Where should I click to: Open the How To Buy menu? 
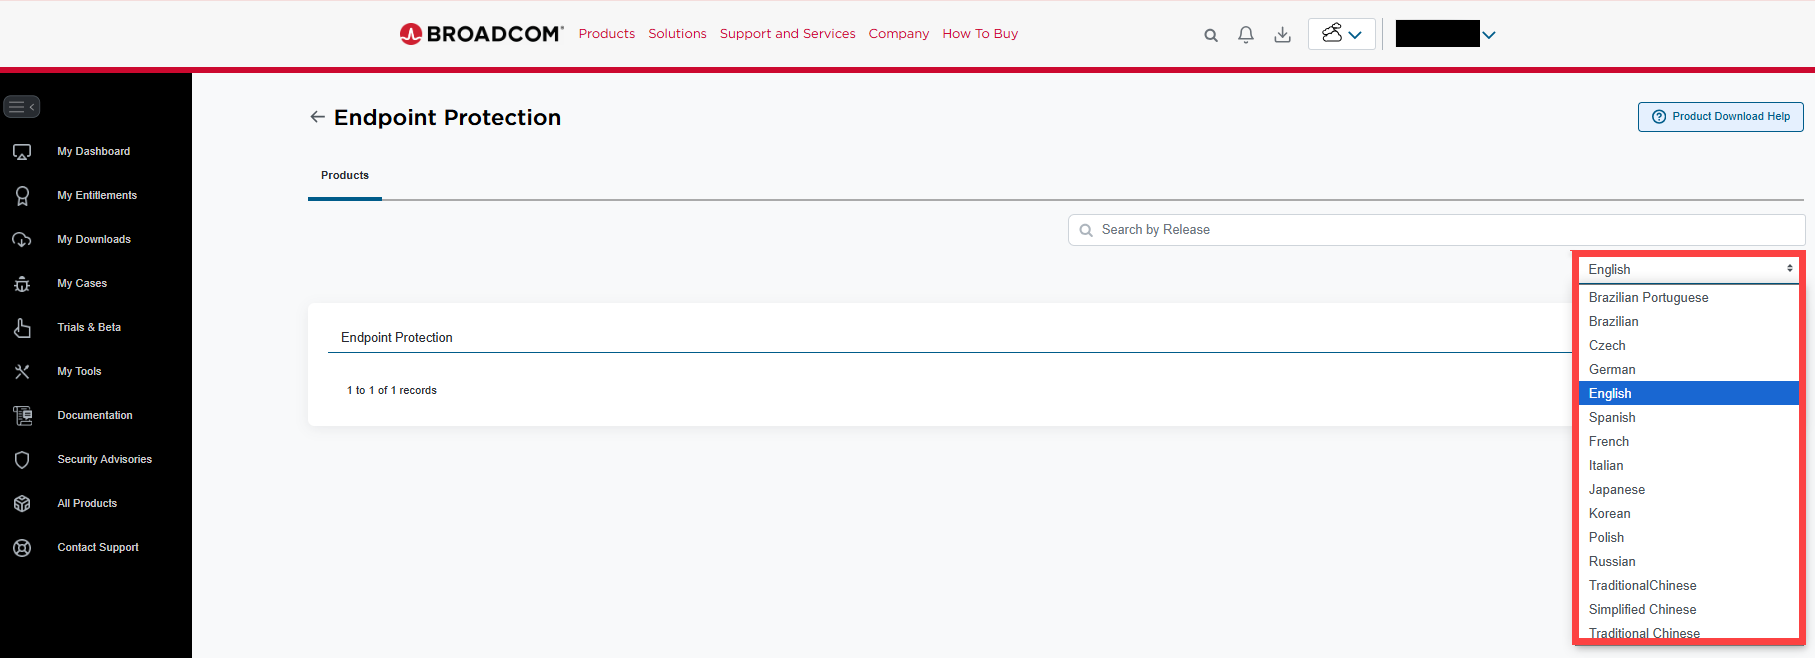tap(980, 34)
